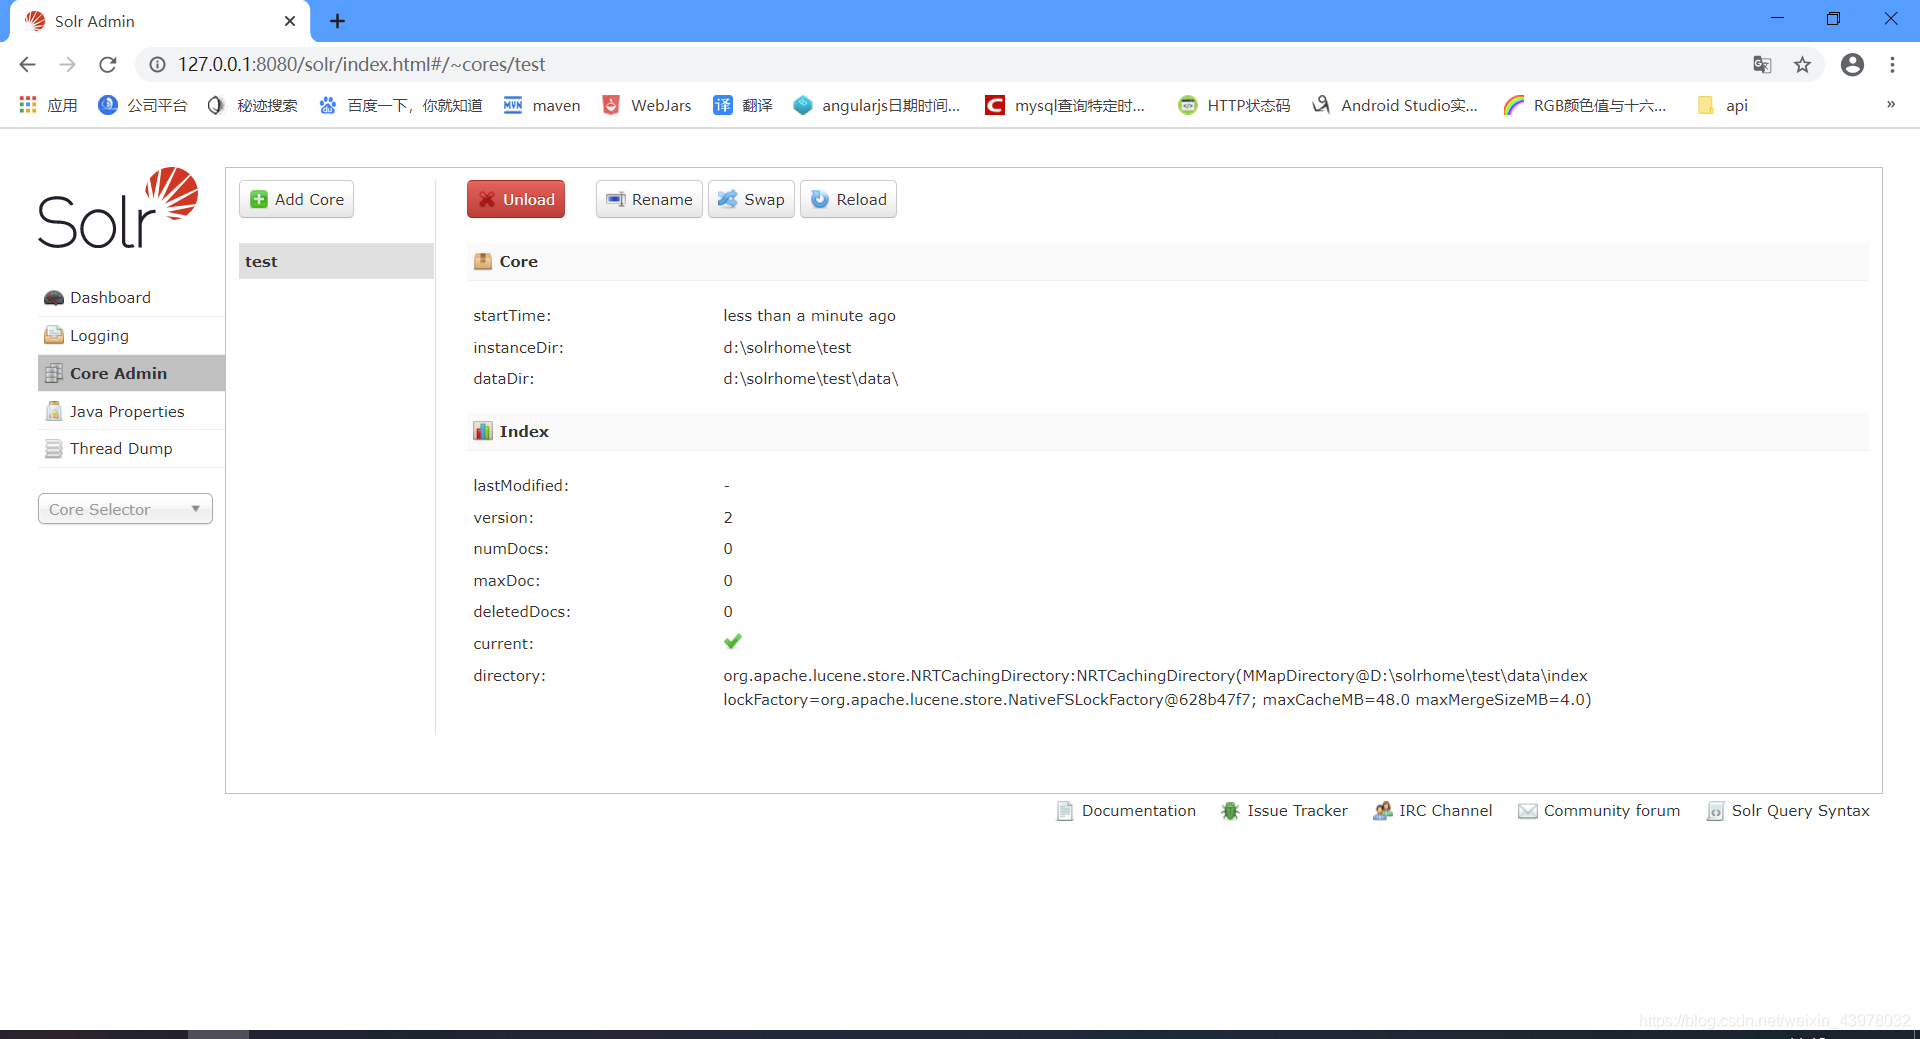Click the Java Properties icon

point(54,411)
